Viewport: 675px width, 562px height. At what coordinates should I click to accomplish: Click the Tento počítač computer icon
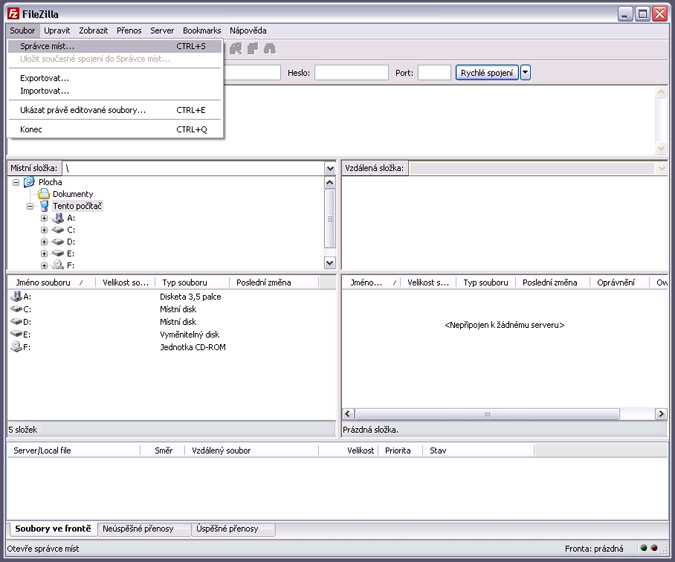coord(44,206)
